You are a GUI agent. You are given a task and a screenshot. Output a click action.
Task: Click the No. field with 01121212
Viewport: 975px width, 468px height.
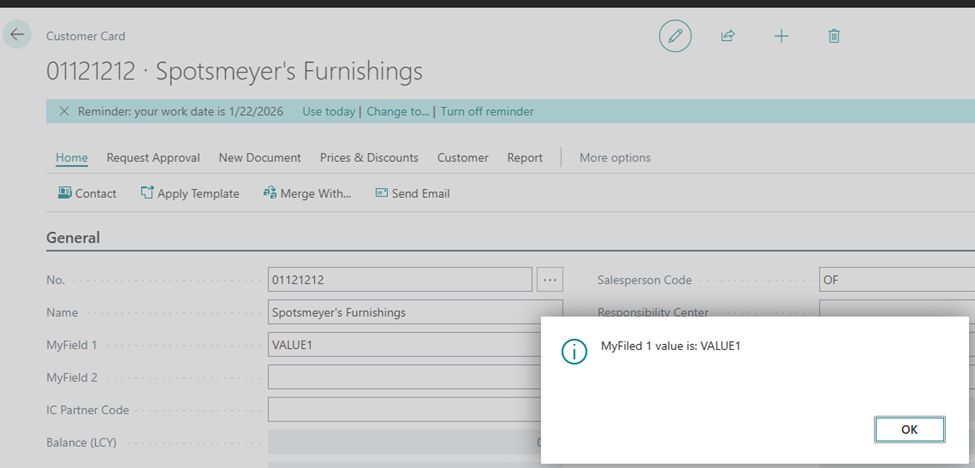(x=400, y=280)
